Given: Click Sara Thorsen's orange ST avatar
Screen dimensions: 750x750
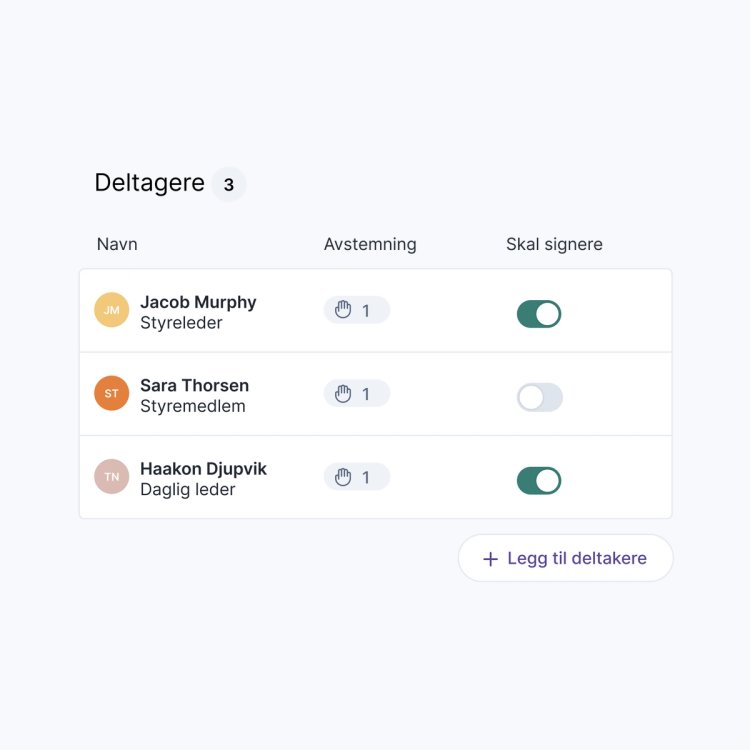Looking at the screenshot, I should [x=111, y=393].
